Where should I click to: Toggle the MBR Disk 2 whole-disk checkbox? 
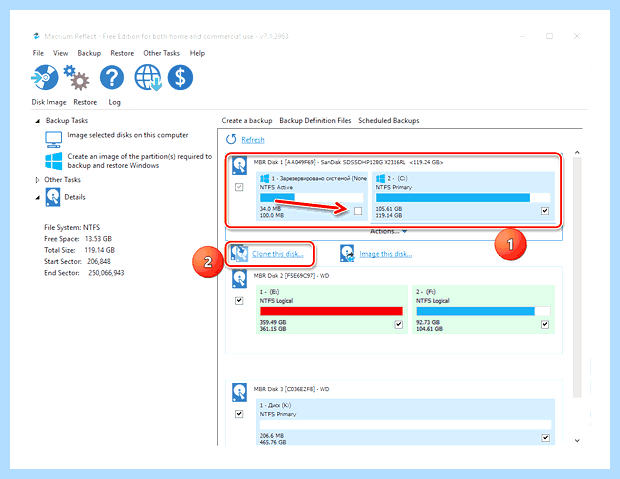coord(239,301)
